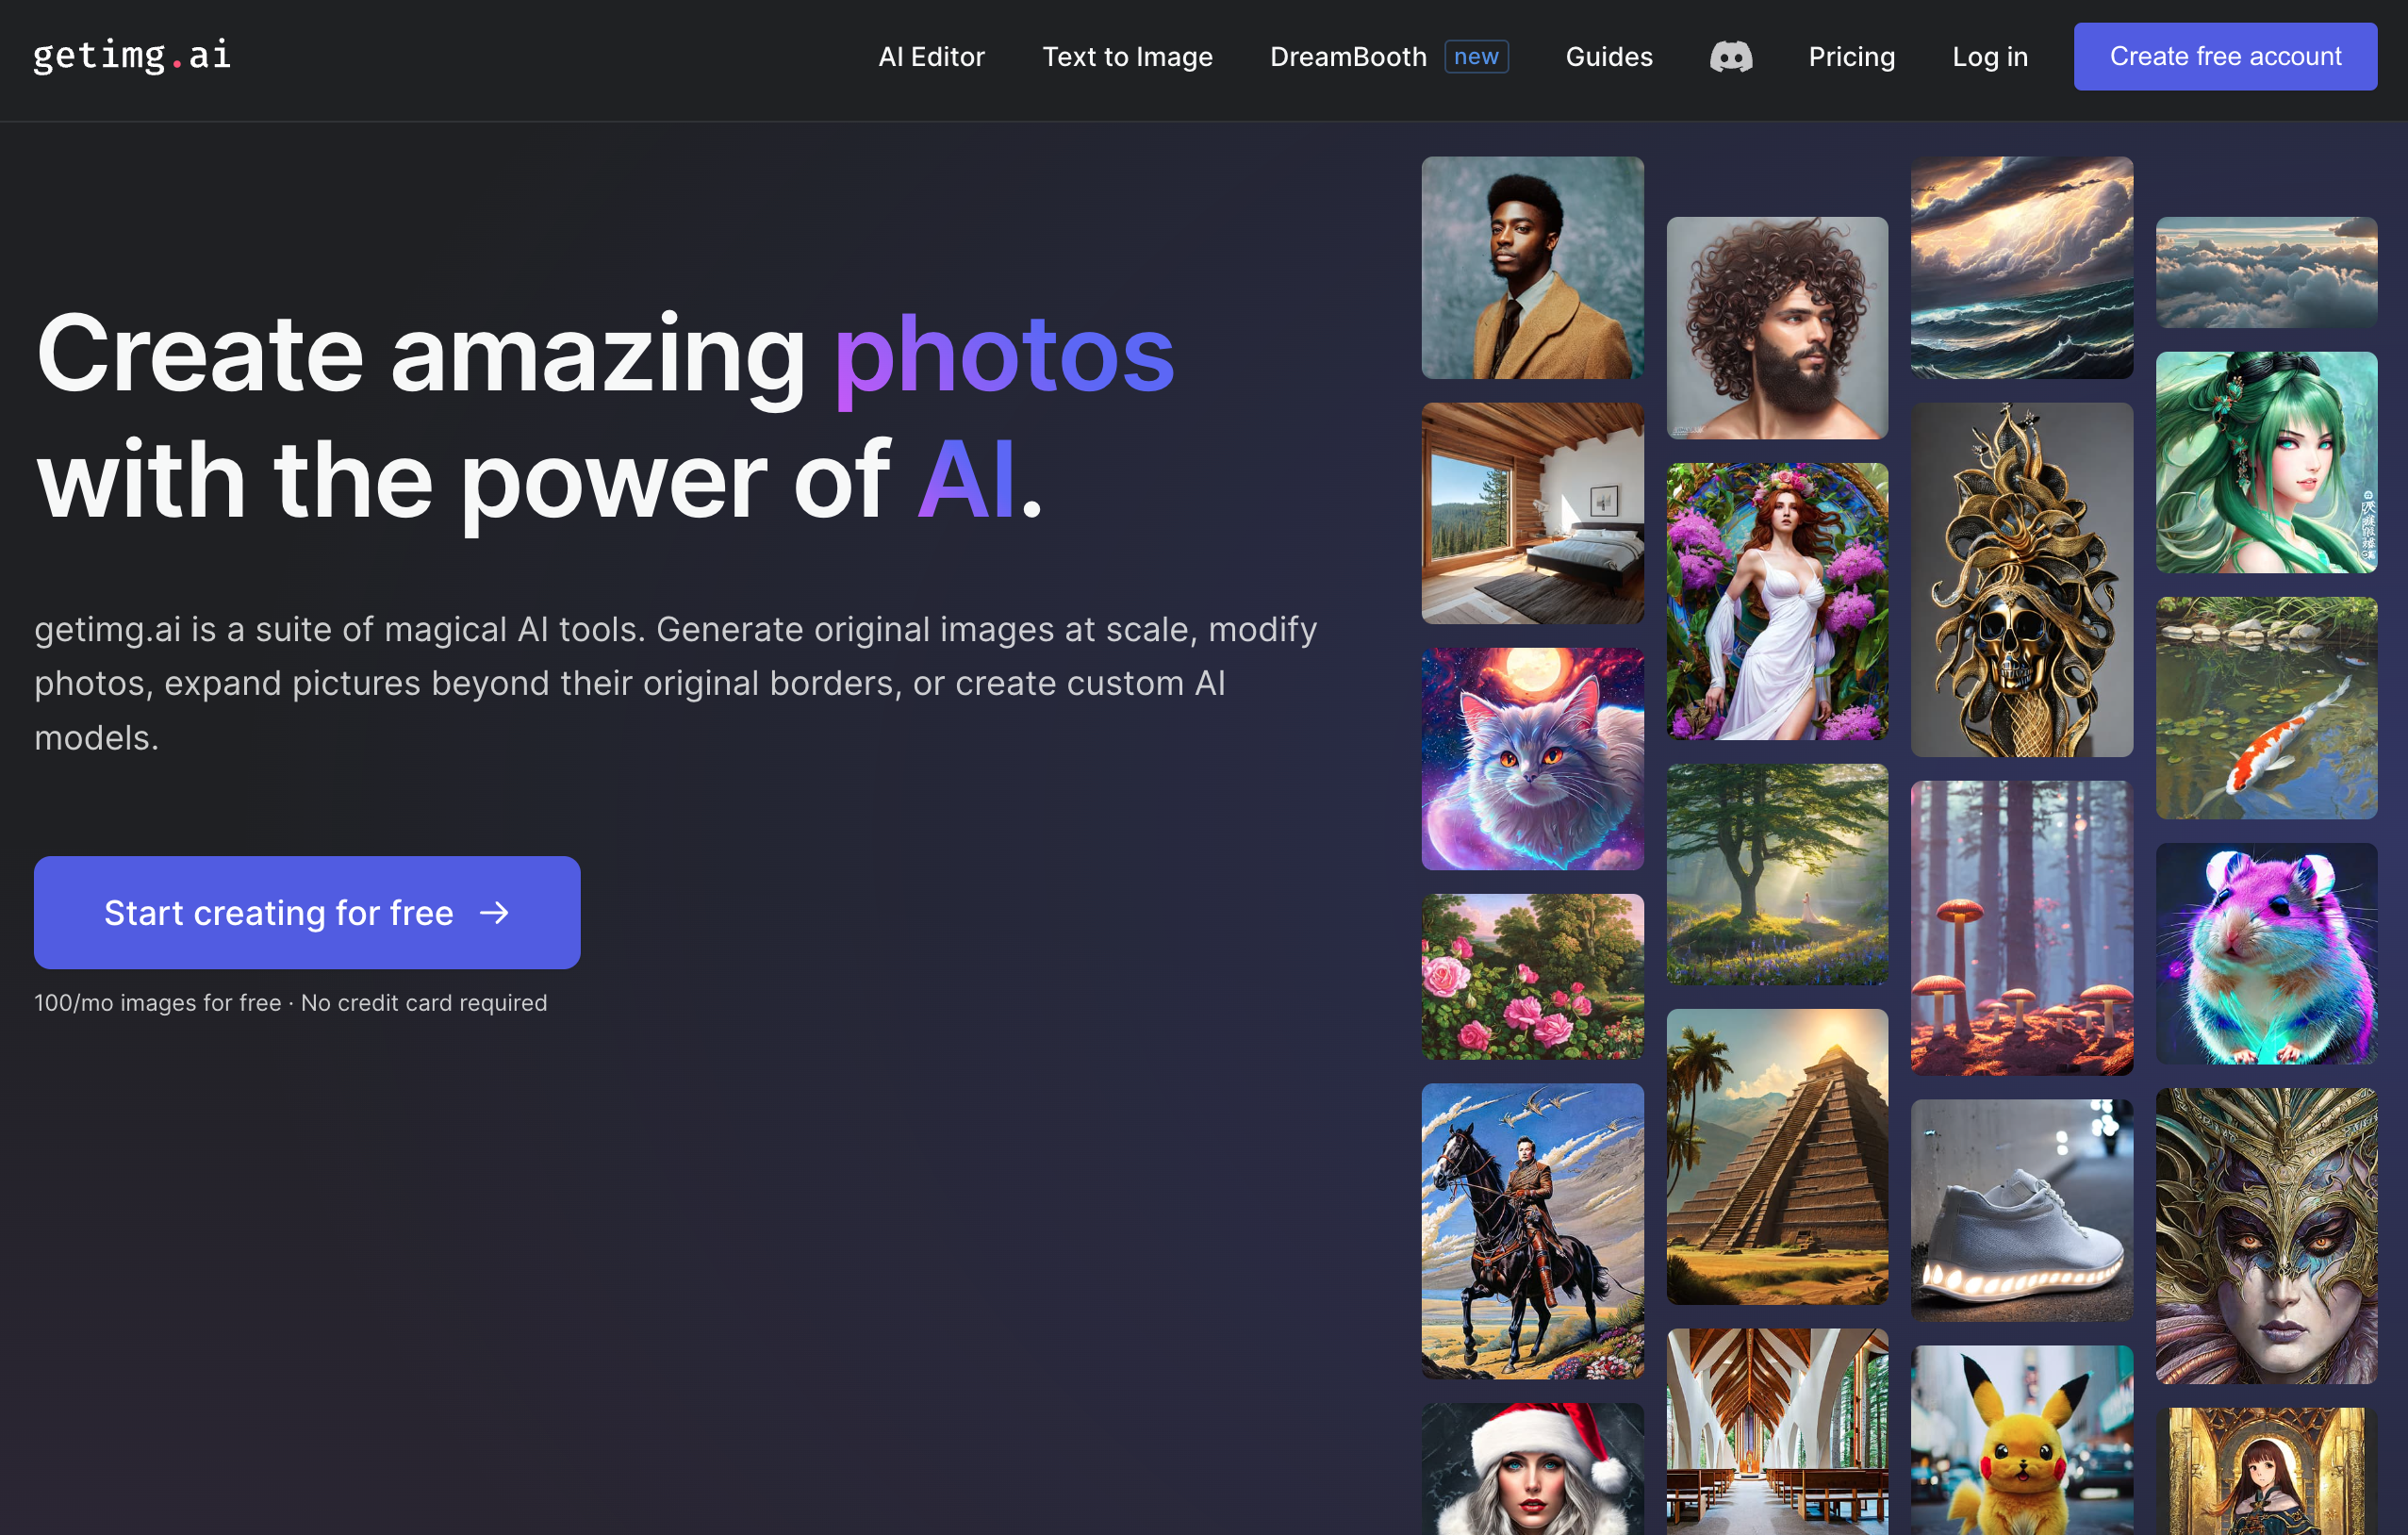The width and height of the screenshot is (2408, 1535).
Task: Open the woman in white dress image
Action: (x=1777, y=601)
